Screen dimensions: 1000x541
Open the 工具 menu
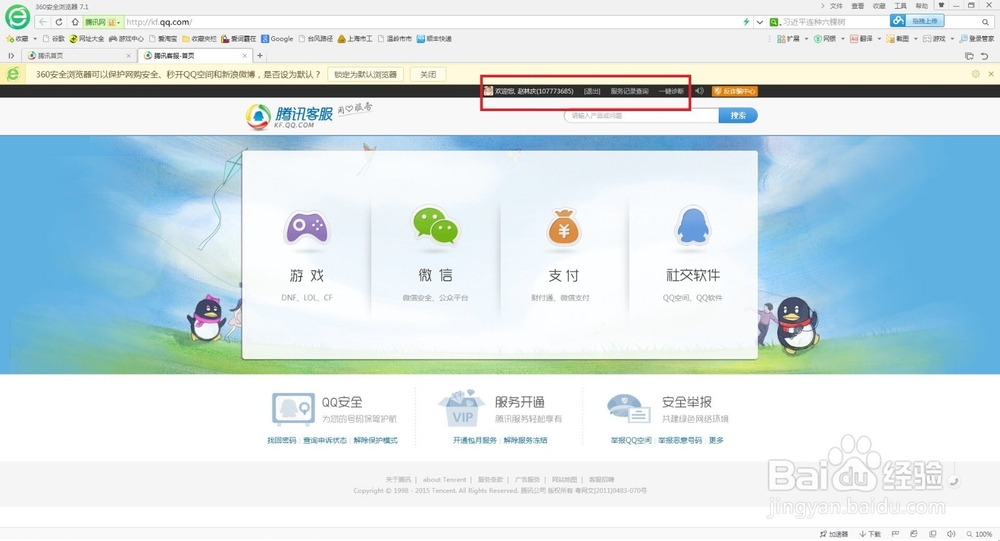point(901,6)
